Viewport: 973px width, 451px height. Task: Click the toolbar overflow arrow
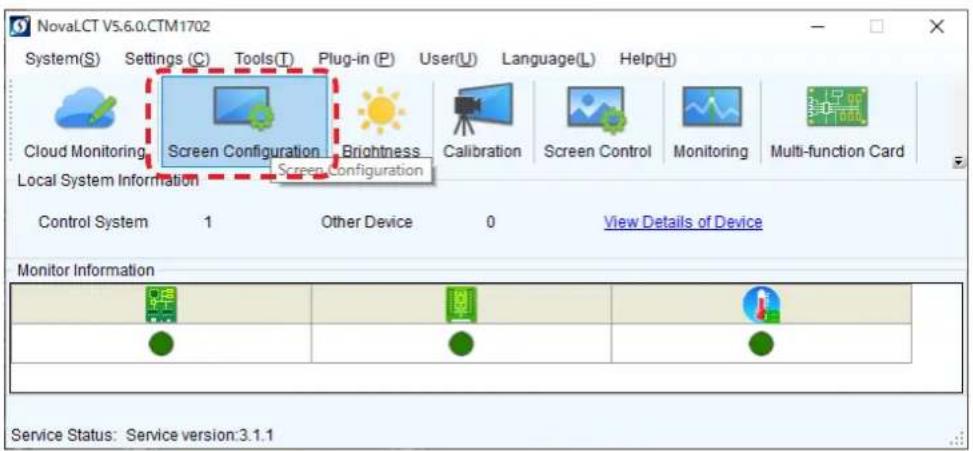(x=959, y=163)
